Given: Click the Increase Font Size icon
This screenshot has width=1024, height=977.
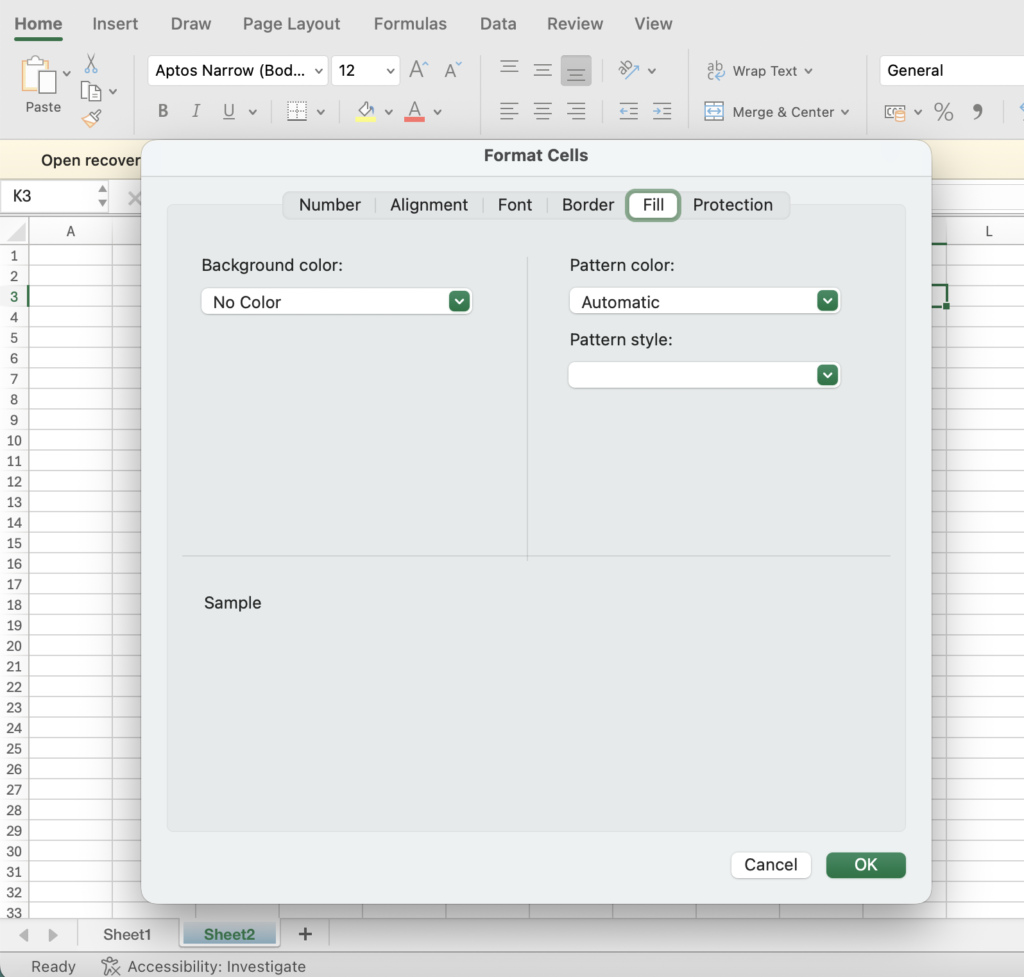Looking at the screenshot, I should (417, 70).
